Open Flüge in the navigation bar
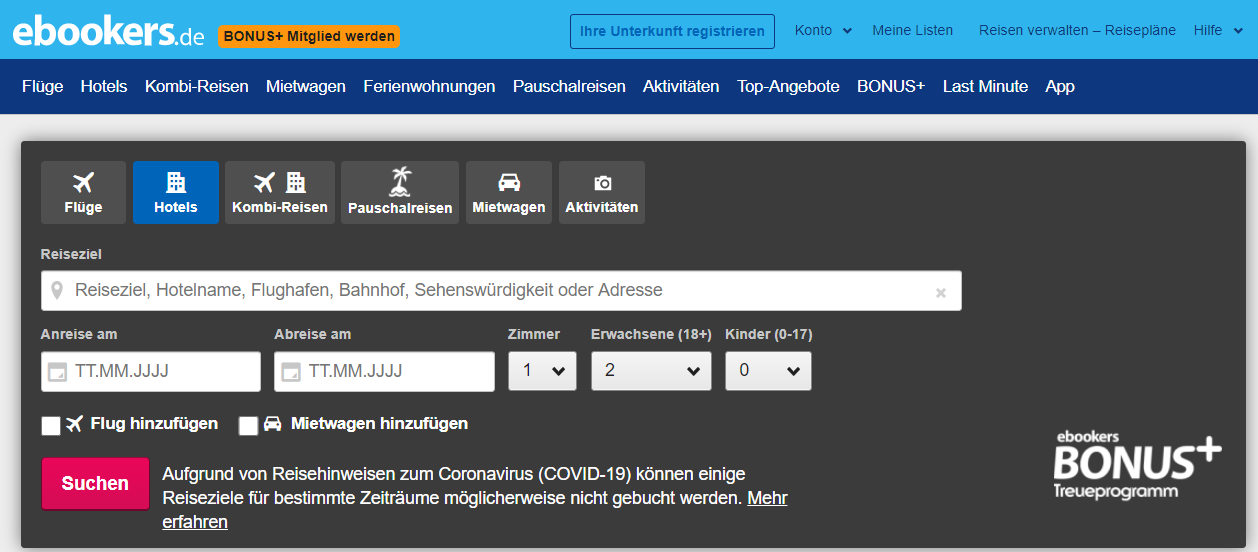 click(43, 86)
